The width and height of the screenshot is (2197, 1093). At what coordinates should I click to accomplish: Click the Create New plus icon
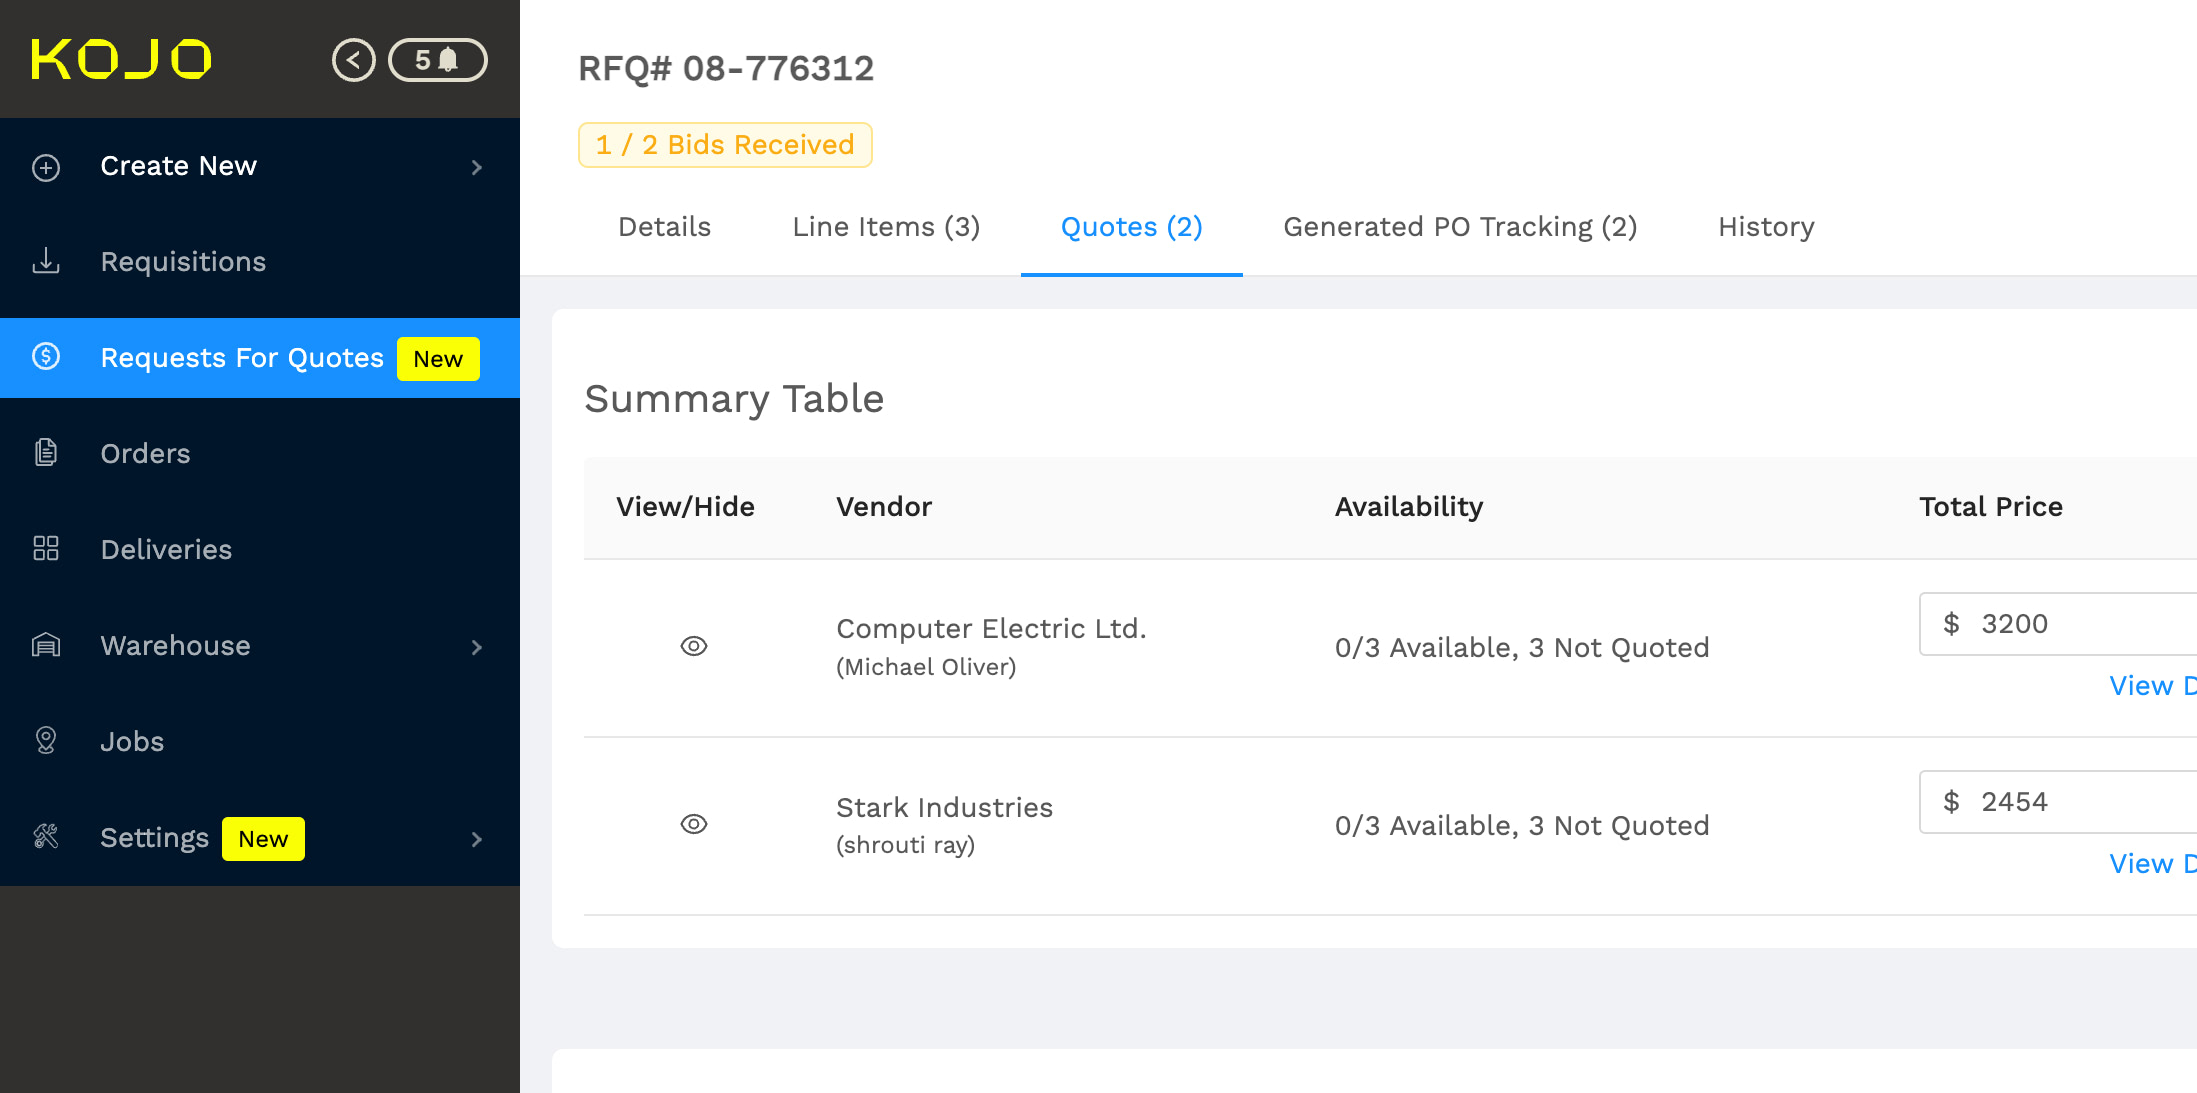click(46, 167)
